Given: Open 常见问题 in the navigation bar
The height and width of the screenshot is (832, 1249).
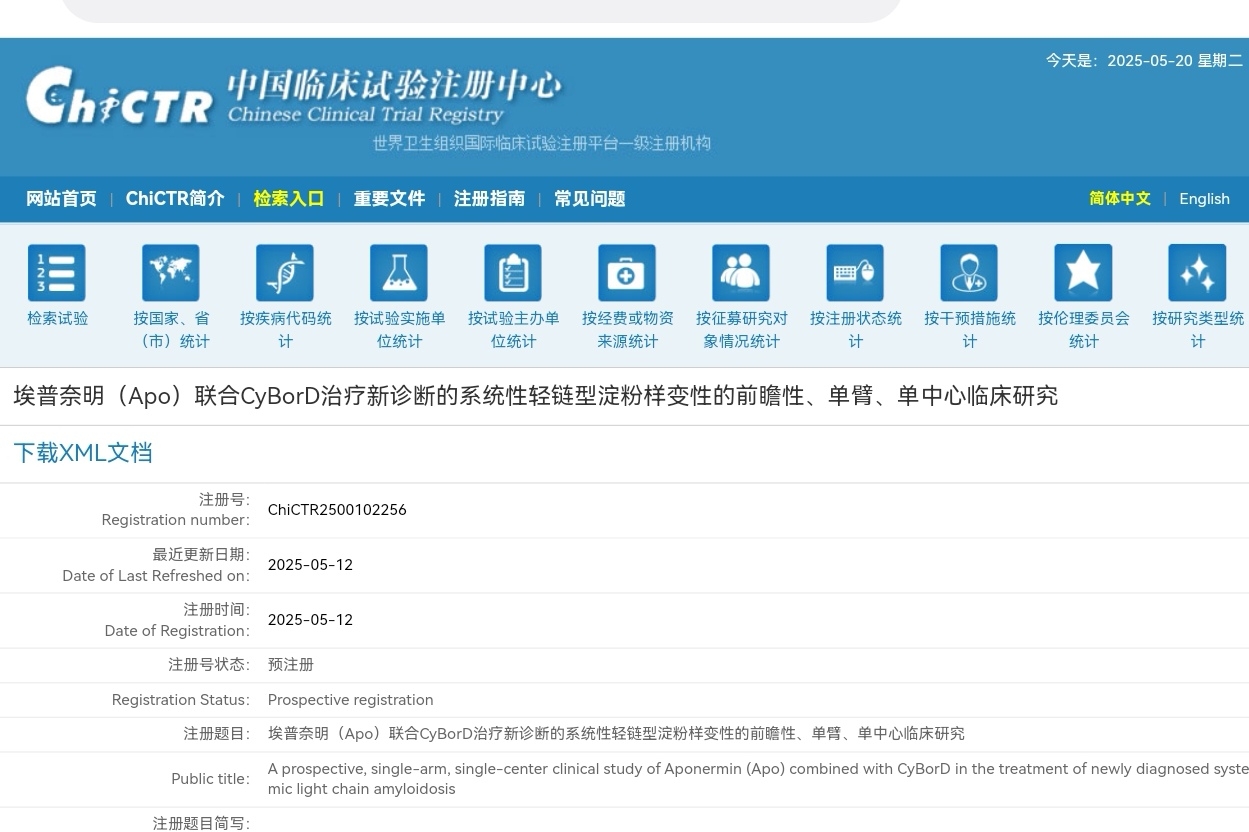Looking at the screenshot, I should (590, 199).
